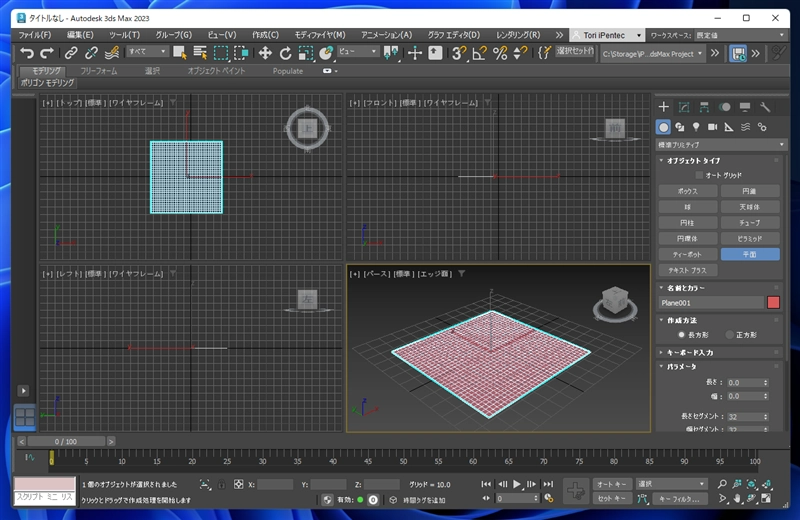The image size is (800, 520).
Task: Select the 正方形 radio button
Action: tap(729, 335)
